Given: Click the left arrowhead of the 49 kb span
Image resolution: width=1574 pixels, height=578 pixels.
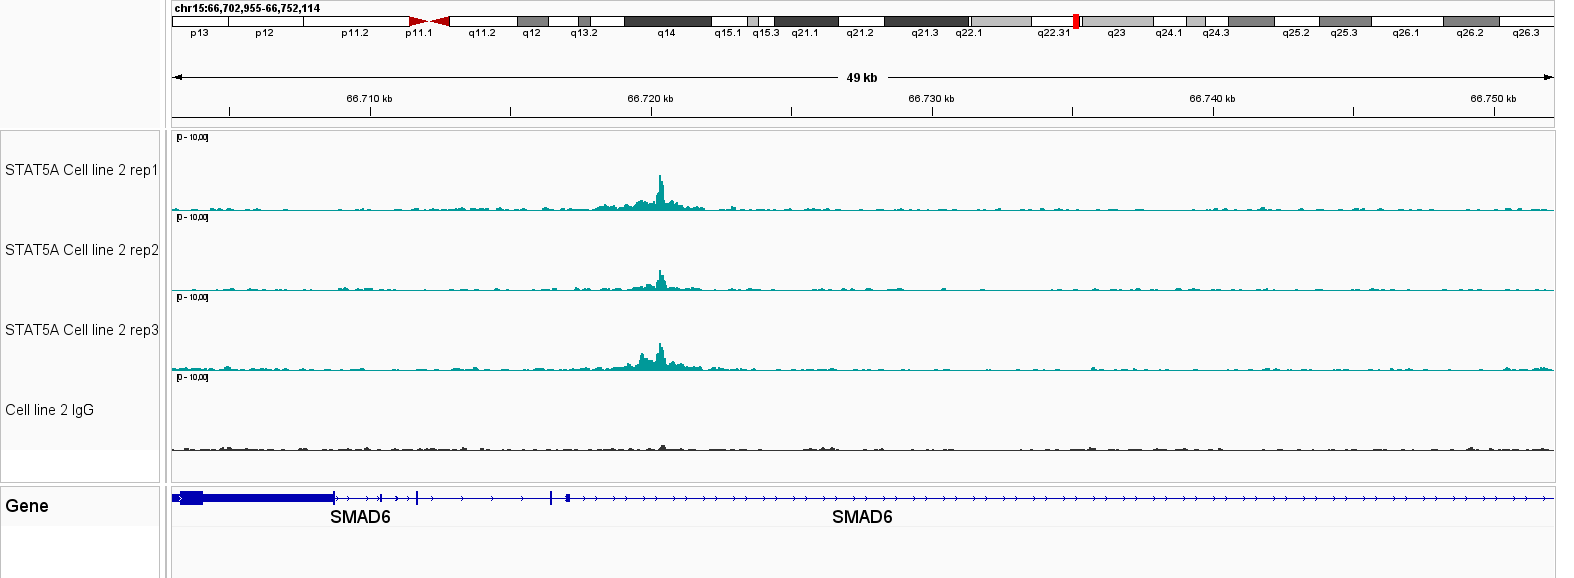Looking at the screenshot, I should [x=177, y=77].
